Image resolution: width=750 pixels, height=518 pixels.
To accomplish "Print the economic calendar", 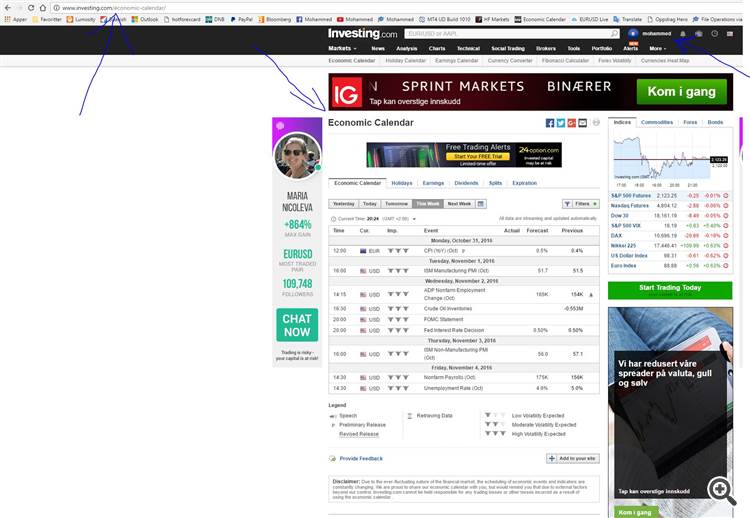I will click(x=596, y=122).
